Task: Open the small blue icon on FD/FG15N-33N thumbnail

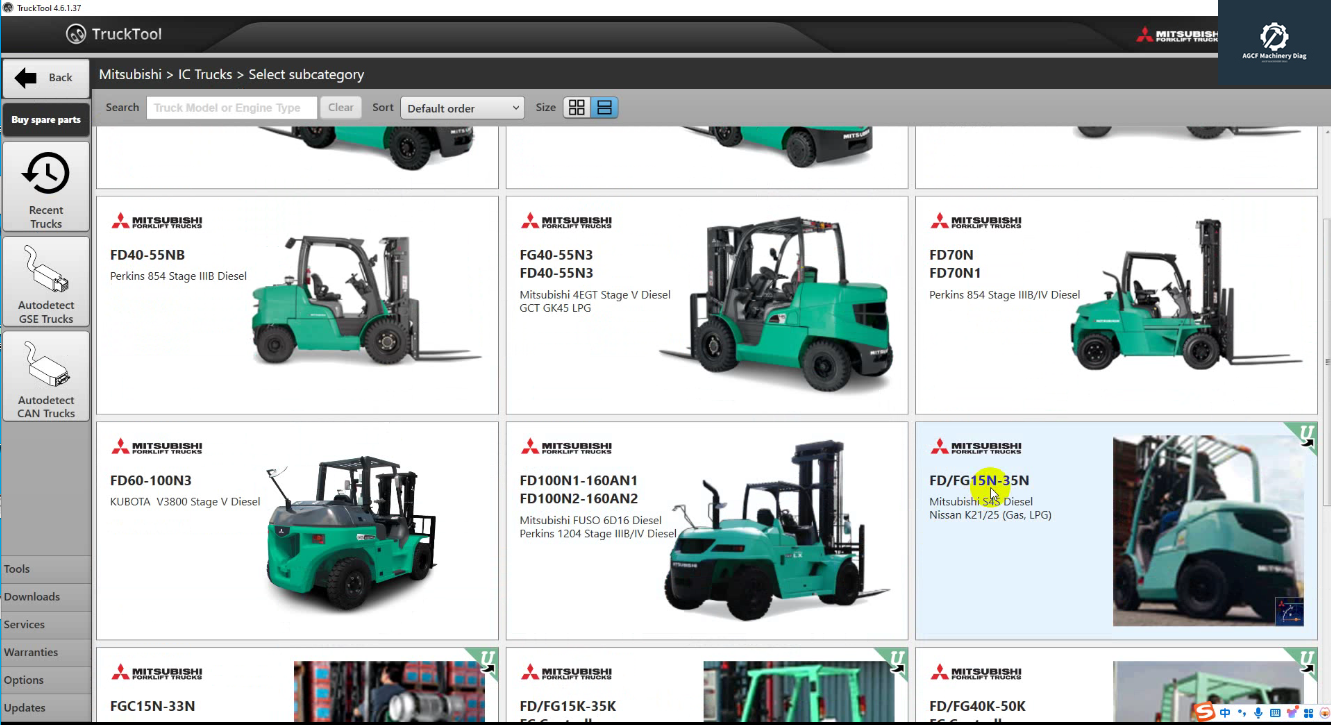Action: pyautogui.click(x=1287, y=611)
